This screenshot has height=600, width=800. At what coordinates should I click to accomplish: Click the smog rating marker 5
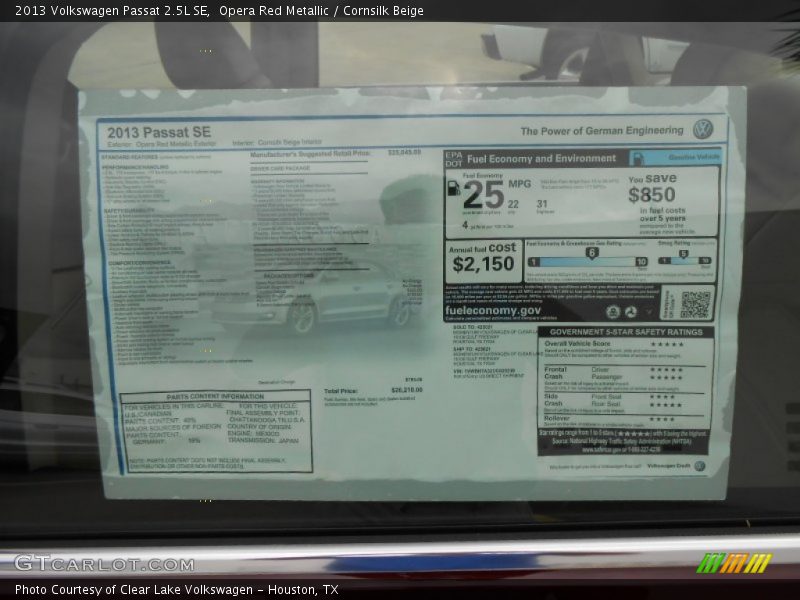tap(683, 253)
